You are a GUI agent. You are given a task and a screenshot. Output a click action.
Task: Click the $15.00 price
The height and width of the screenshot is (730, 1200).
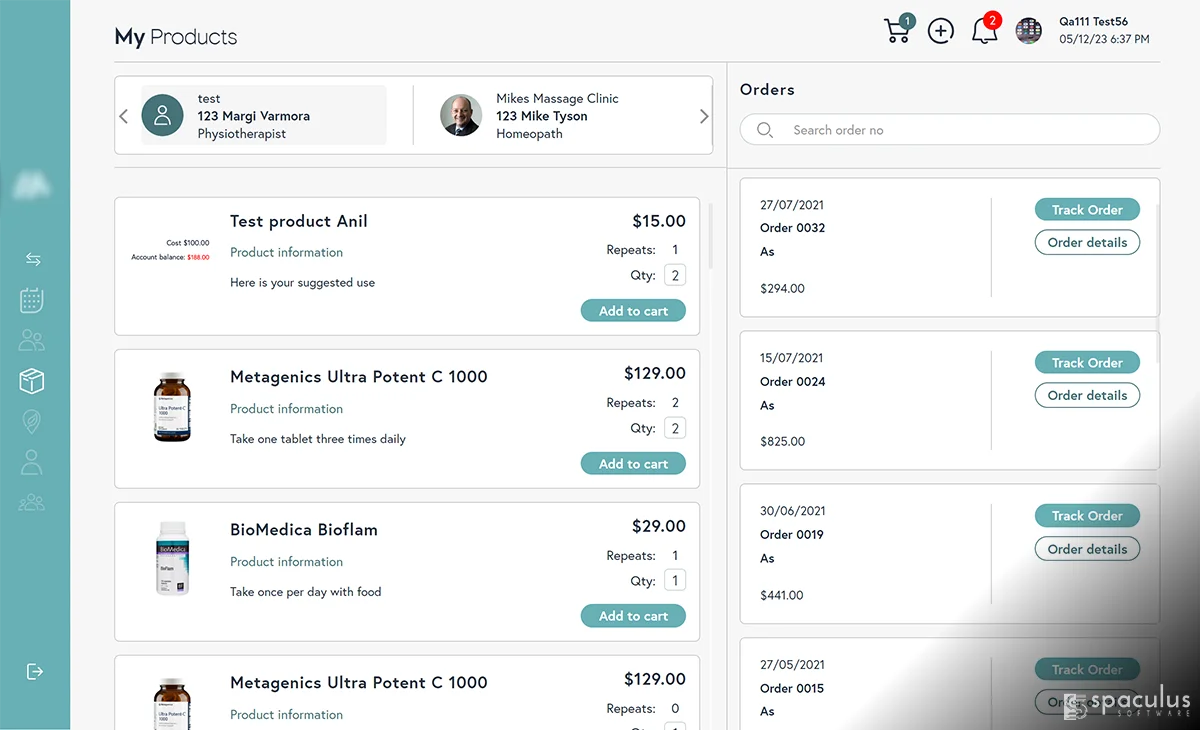coord(659,221)
